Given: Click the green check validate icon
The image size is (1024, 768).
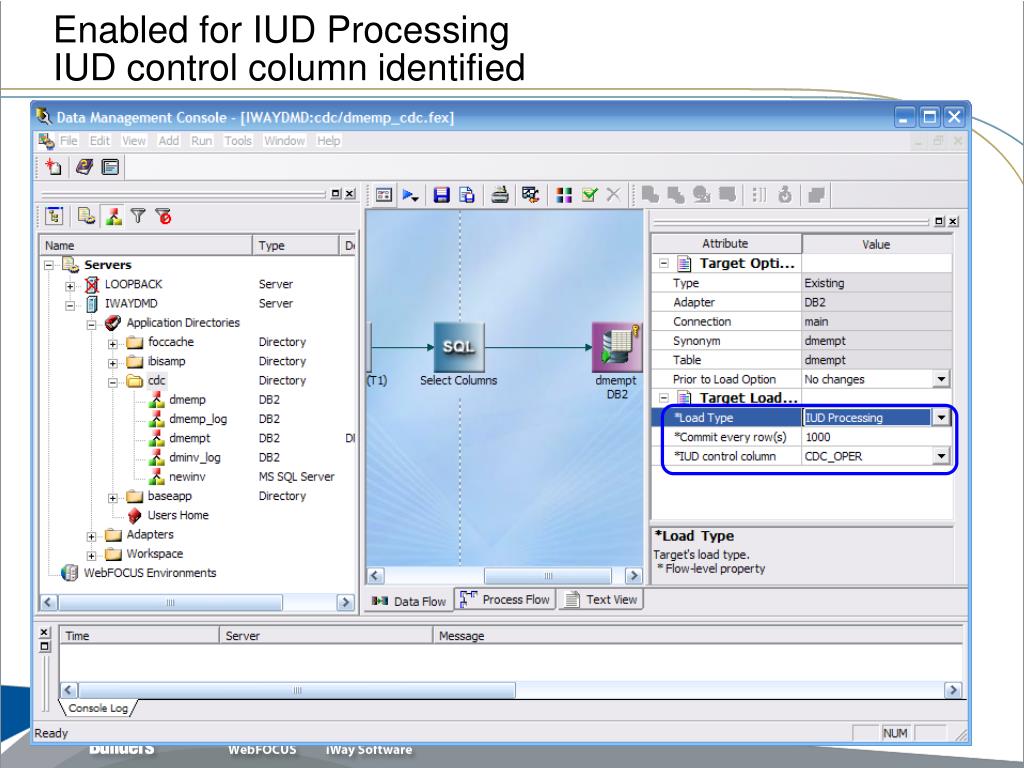Looking at the screenshot, I should [x=589, y=195].
